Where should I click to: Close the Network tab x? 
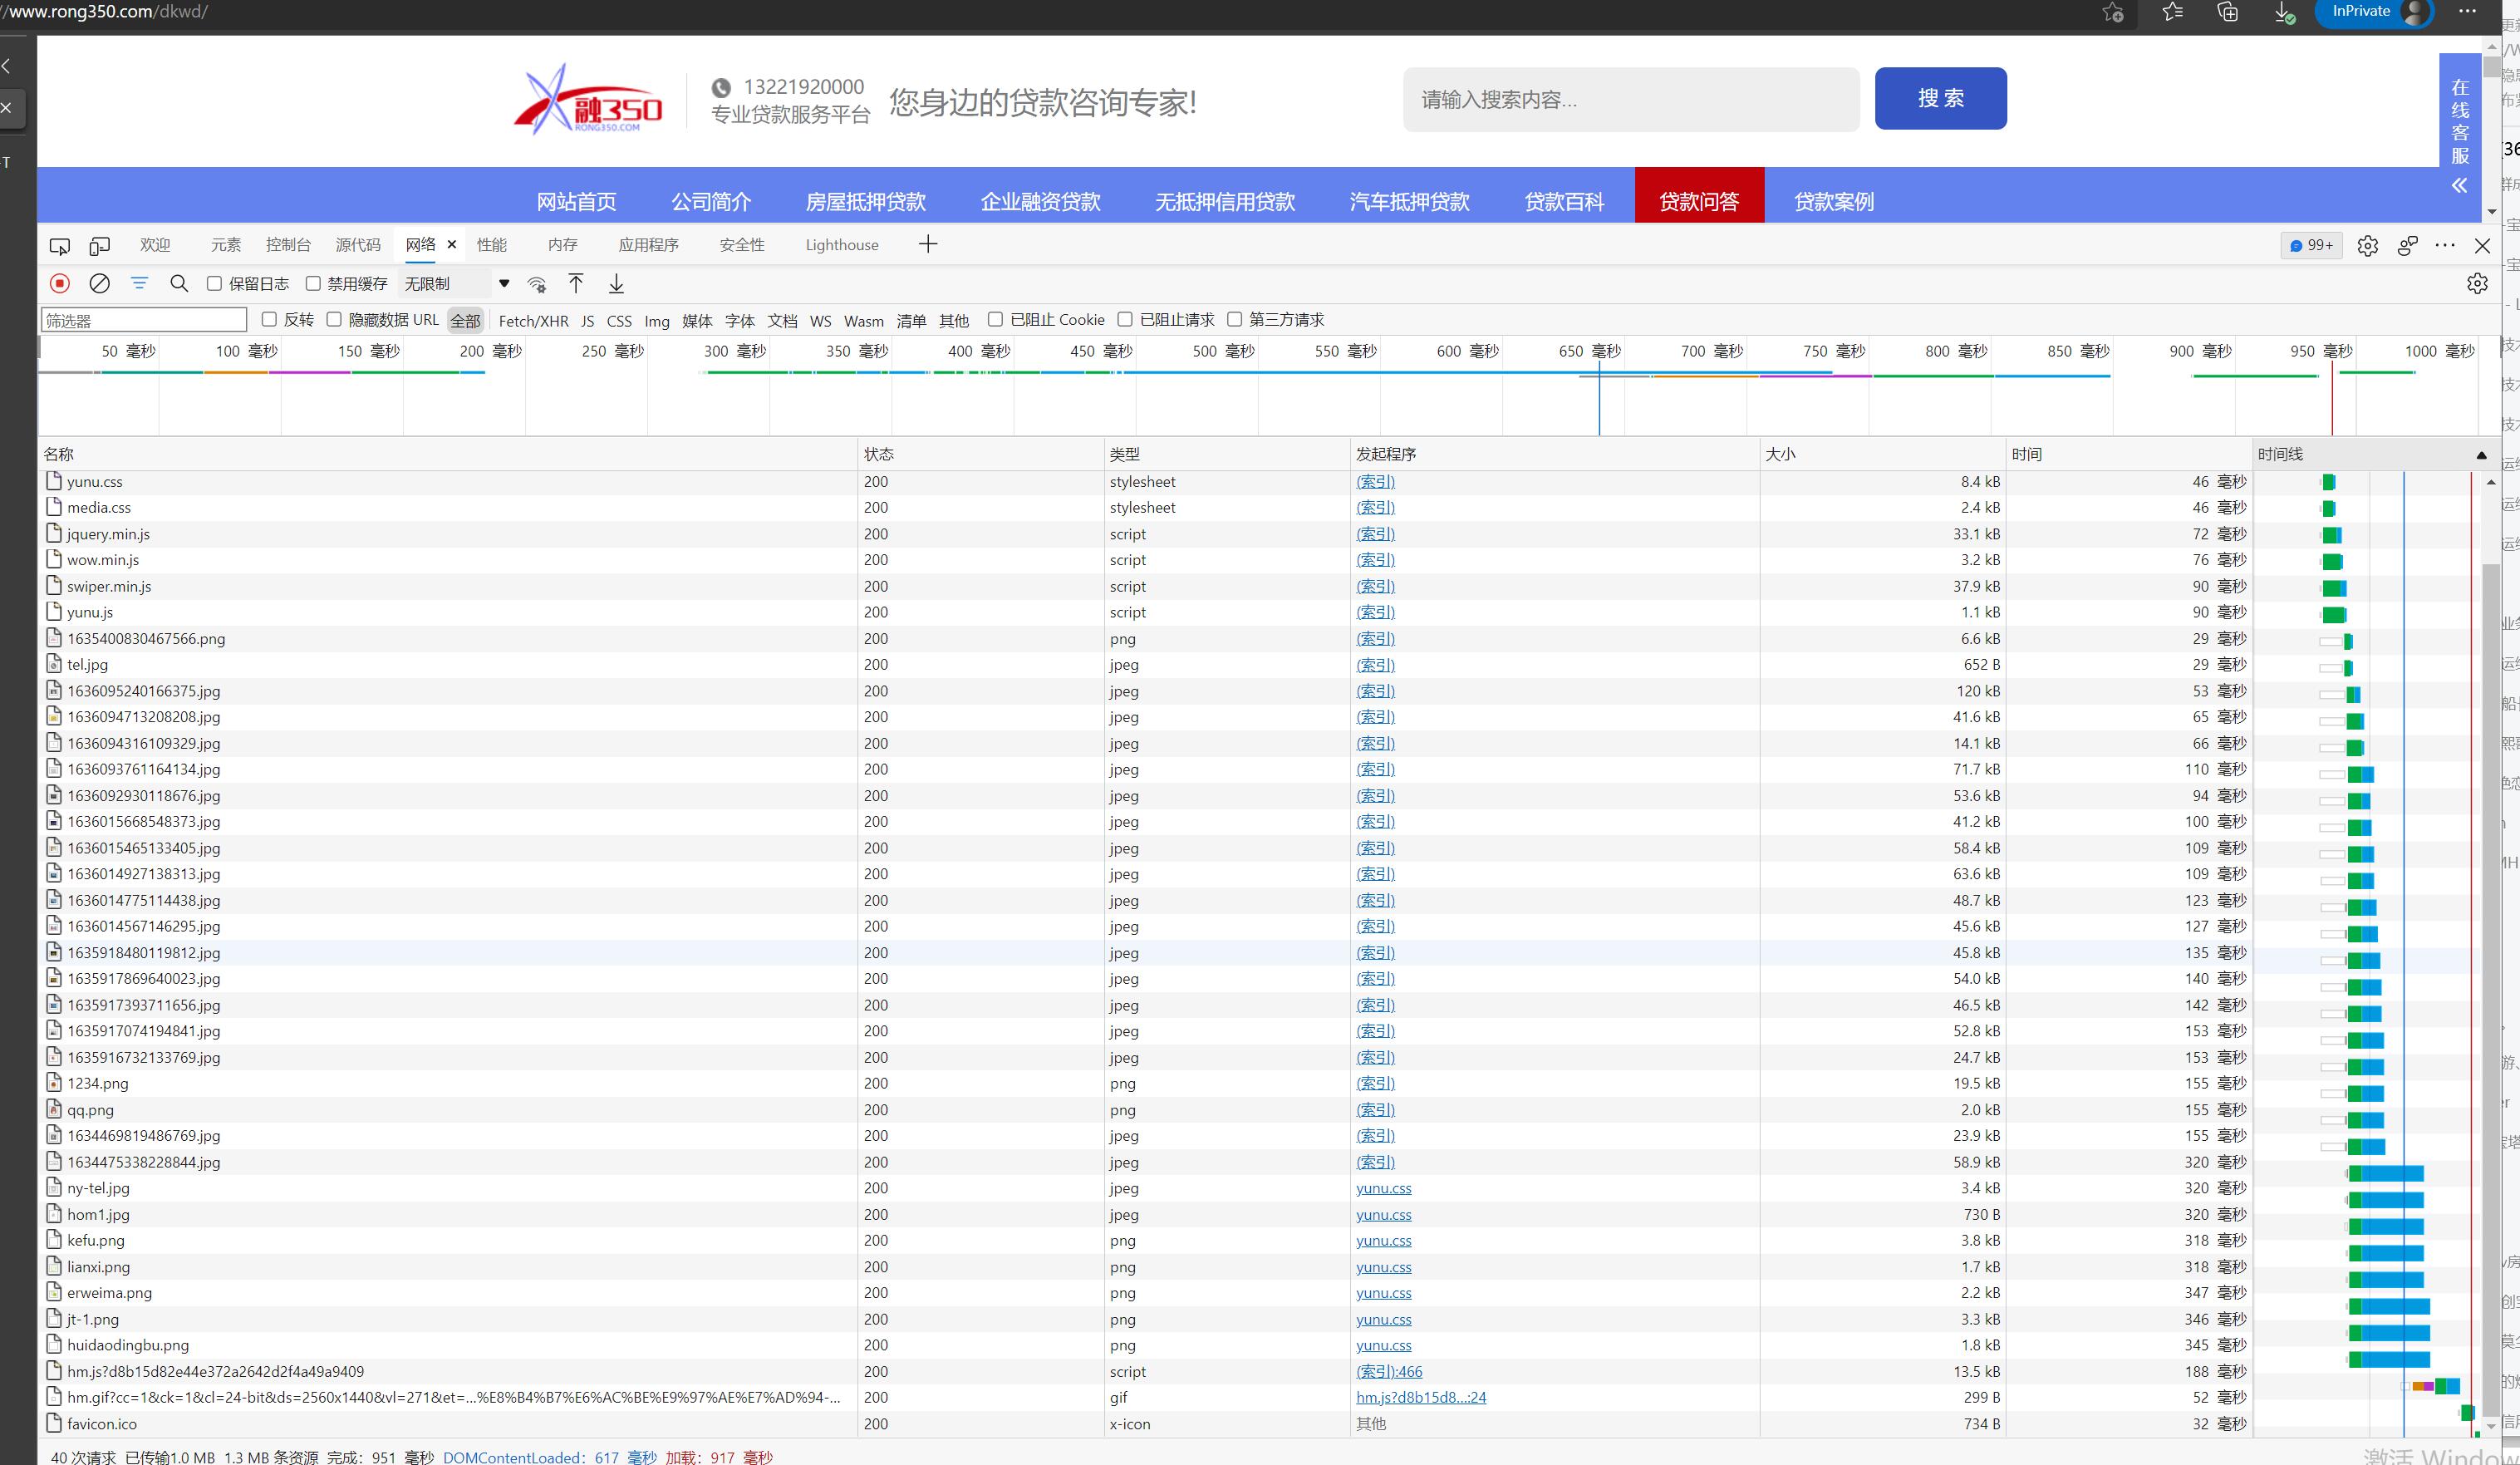pyautogui.click(x=451, y=245)
